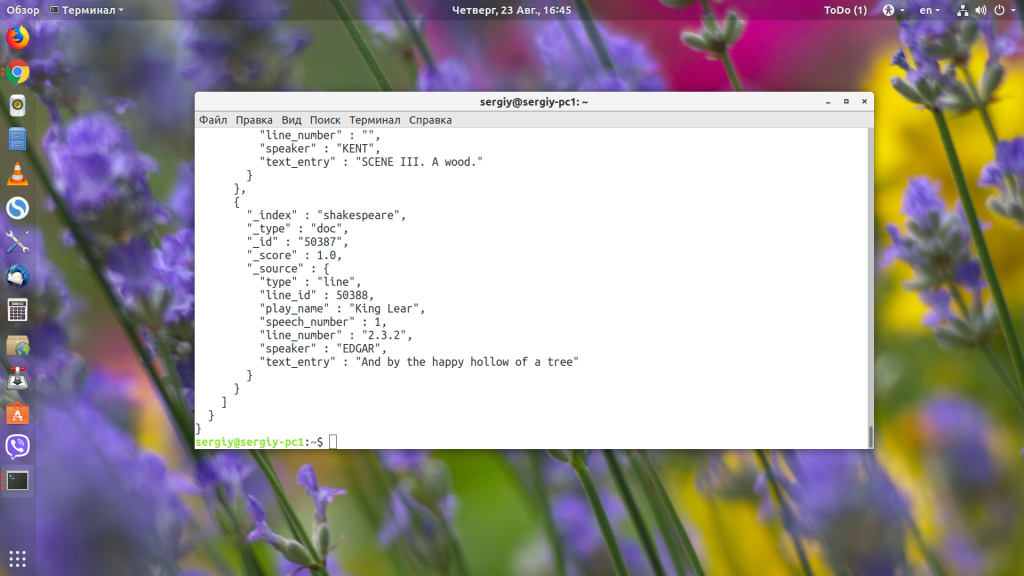The image size is (1024, 576).
Task: Launch VLC media player
Action: point(18,174)
